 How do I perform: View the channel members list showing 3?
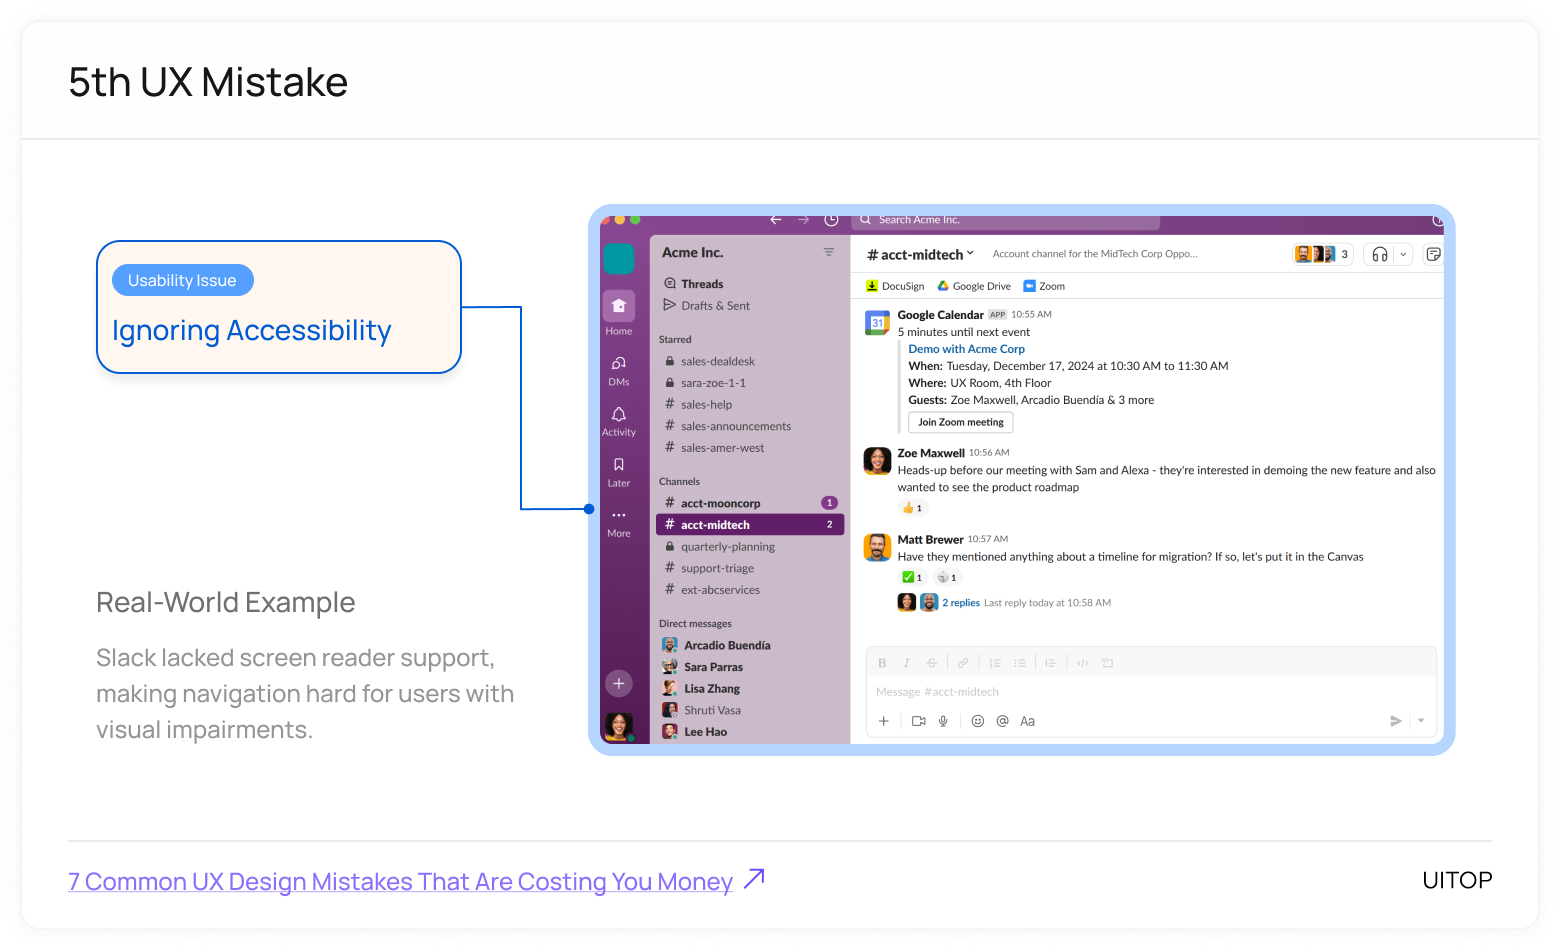coord(1322,254)
